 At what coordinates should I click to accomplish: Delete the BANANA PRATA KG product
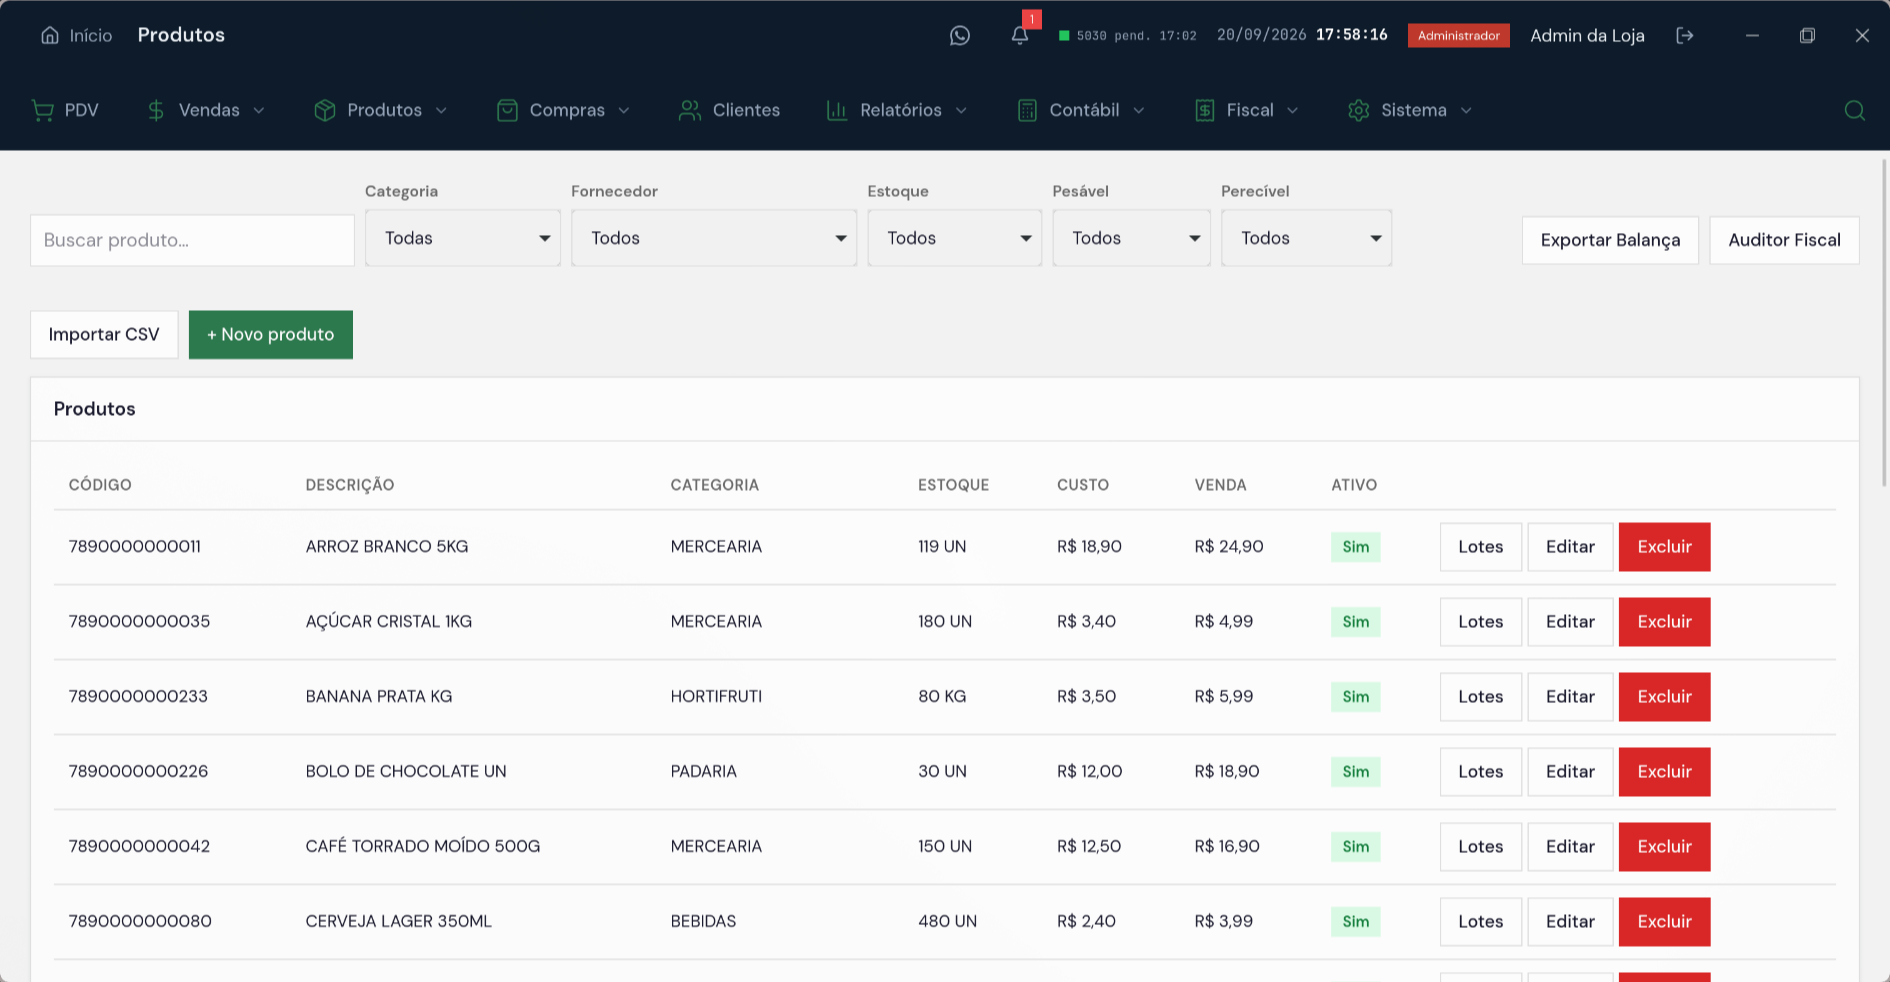pyautogui.click(x=1664, y=697)
